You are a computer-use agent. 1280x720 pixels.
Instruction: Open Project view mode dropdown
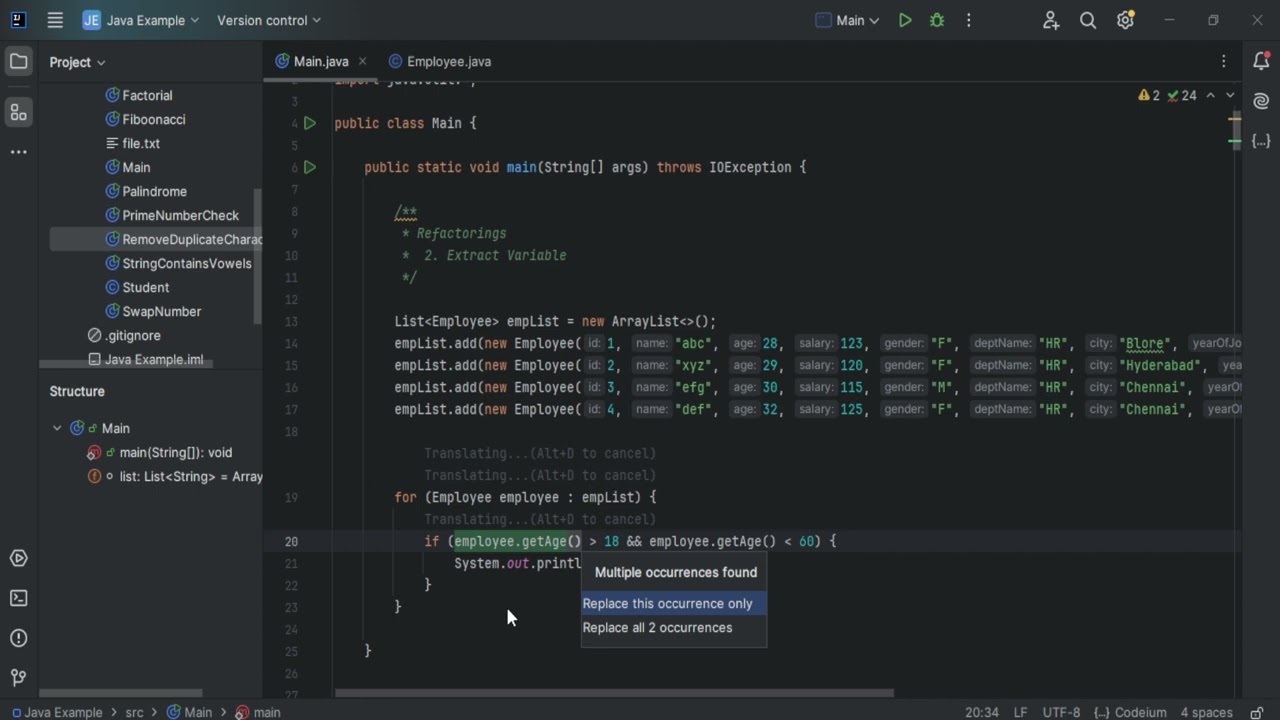(78, 62)
